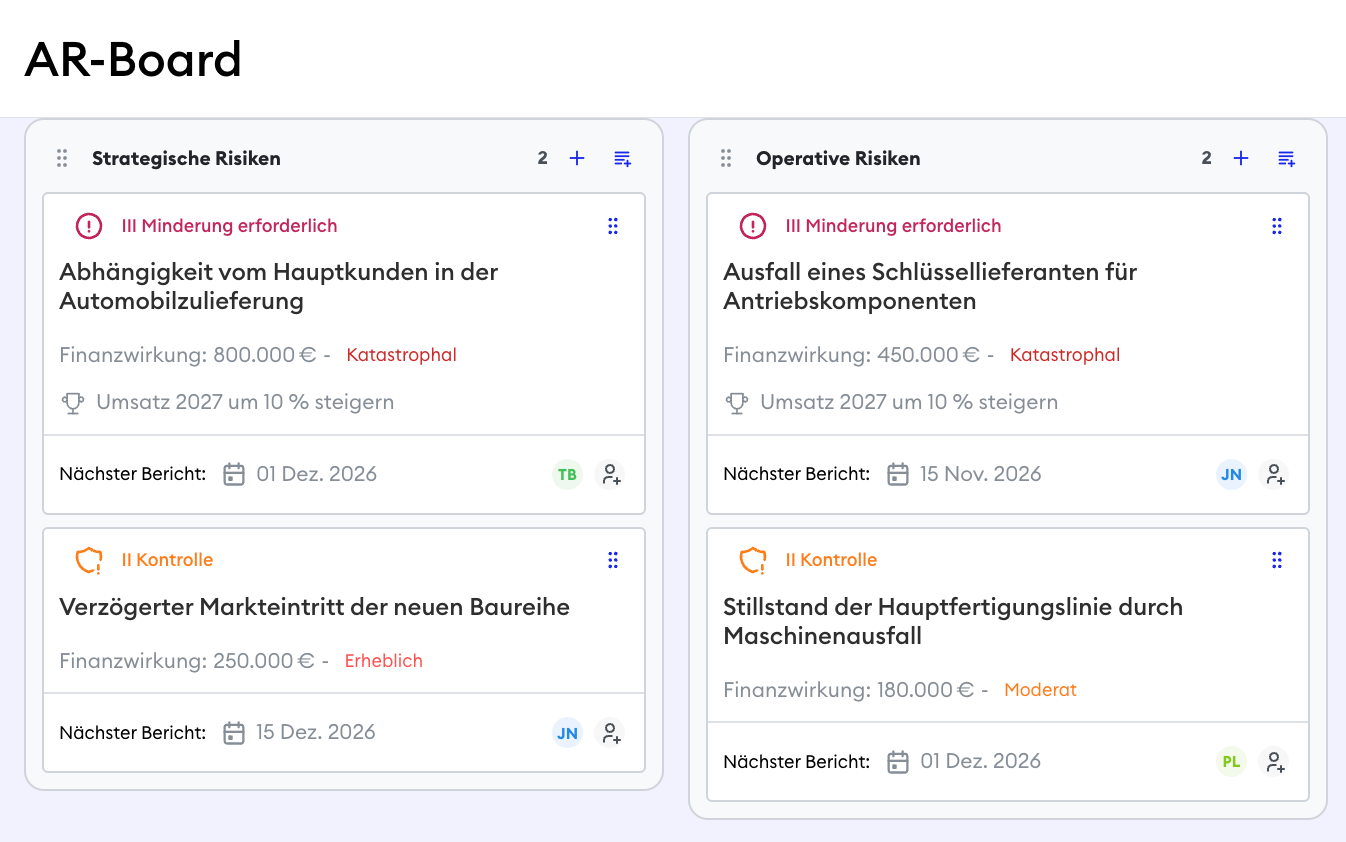Click the alert icon on the Ausfall eines Schlüssellieferanten card
This screenshot has width=1346, height=842.
(753, 226)
